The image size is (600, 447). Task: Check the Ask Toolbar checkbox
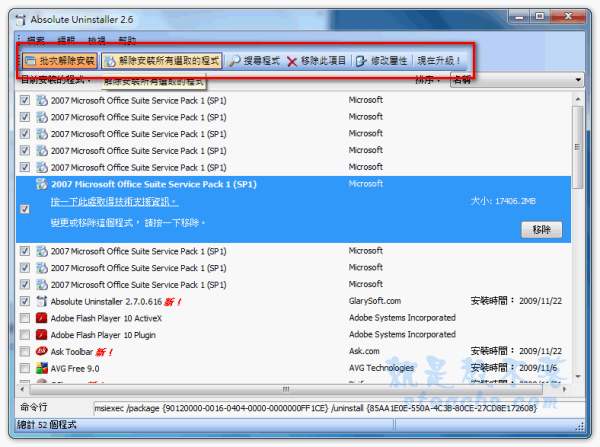pos(25,351)
